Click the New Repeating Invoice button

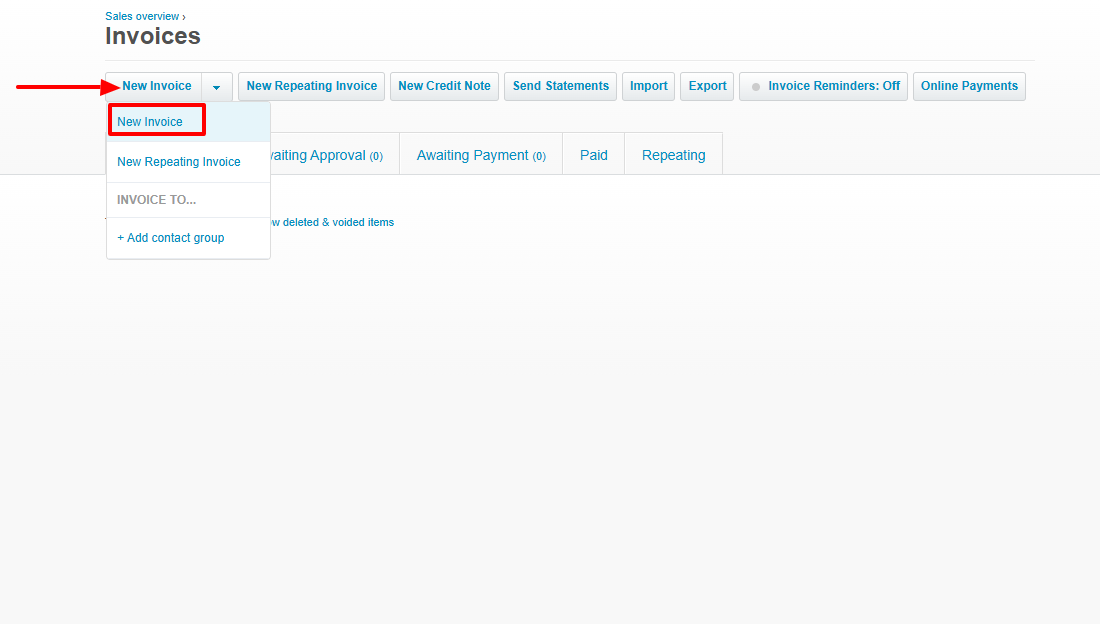pos(311,86)
